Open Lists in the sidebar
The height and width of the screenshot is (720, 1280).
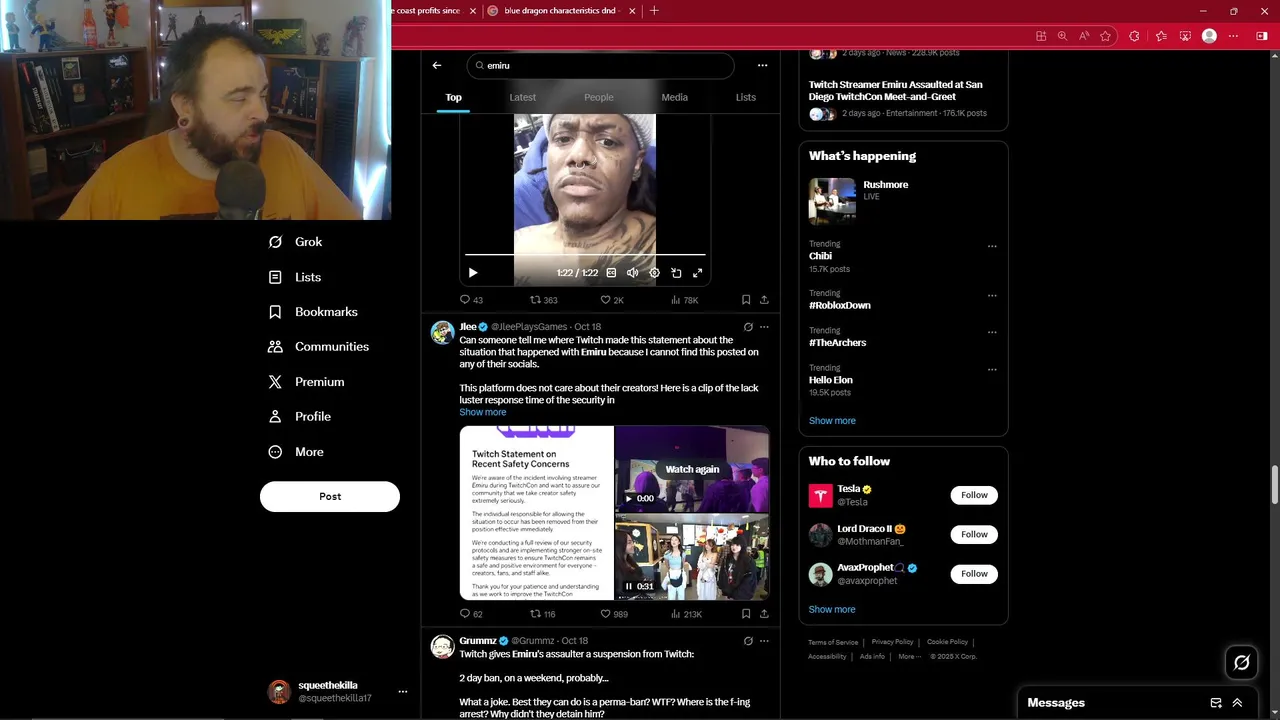pyautogui.click(x=295, y=277)
